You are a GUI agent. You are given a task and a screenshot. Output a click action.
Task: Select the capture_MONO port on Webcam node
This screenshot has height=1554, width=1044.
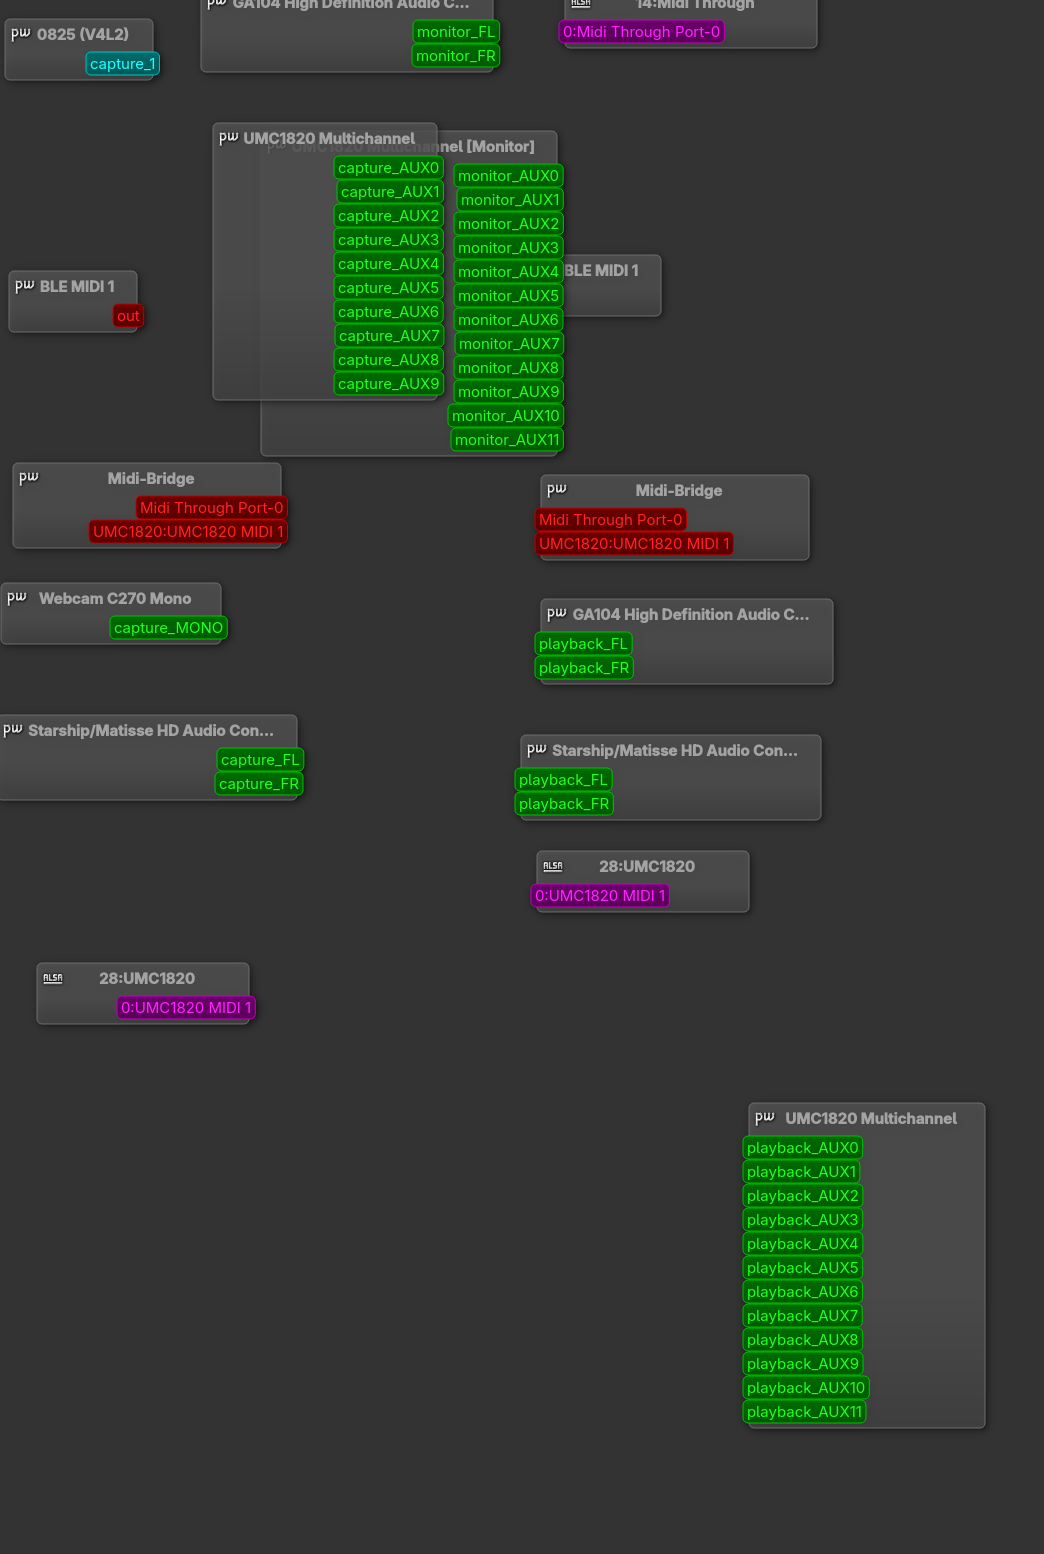tap(168, 628)
